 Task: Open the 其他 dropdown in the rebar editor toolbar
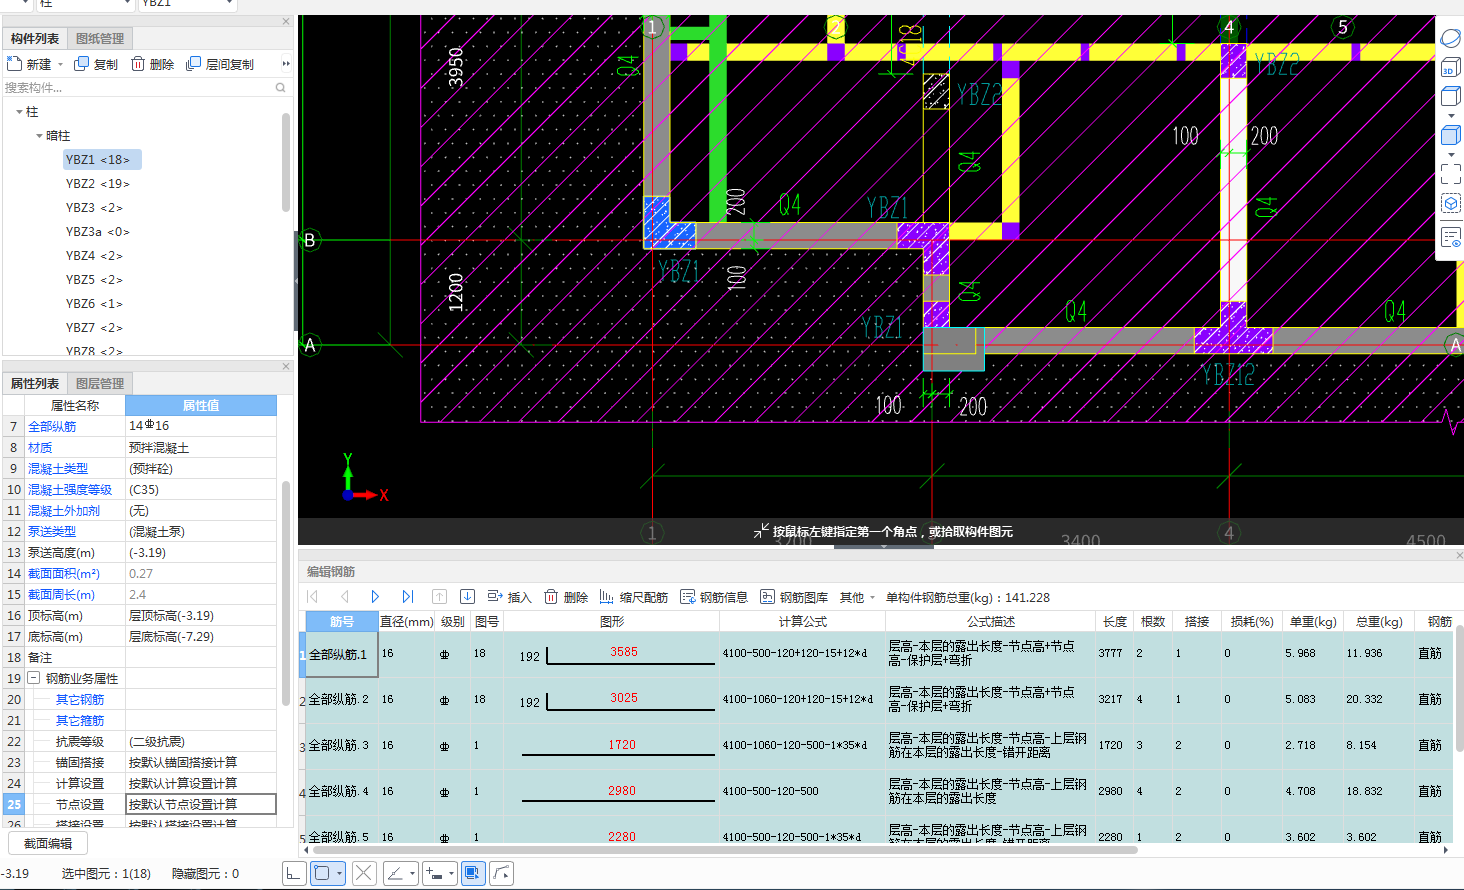[857, 597]
